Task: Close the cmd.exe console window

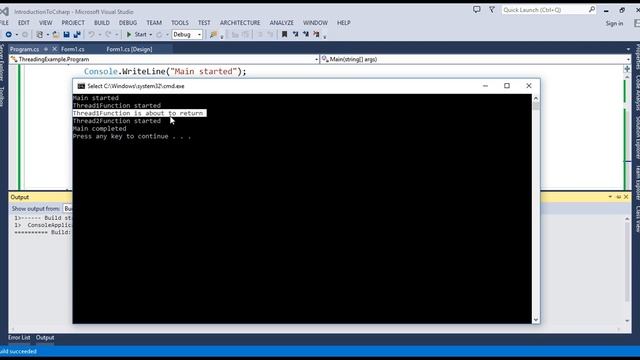Action: click(529, 86)
